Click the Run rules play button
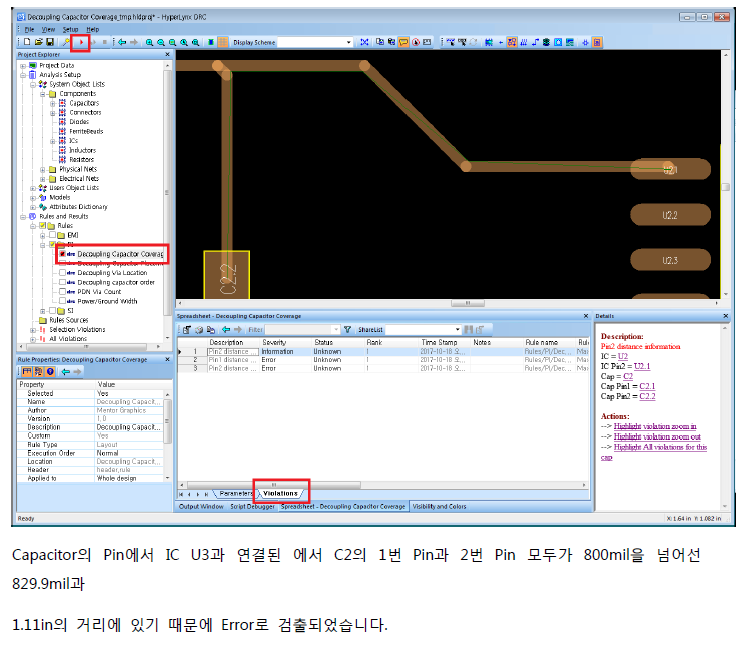This screenshot has height=651, width=742. coord(83,42)
